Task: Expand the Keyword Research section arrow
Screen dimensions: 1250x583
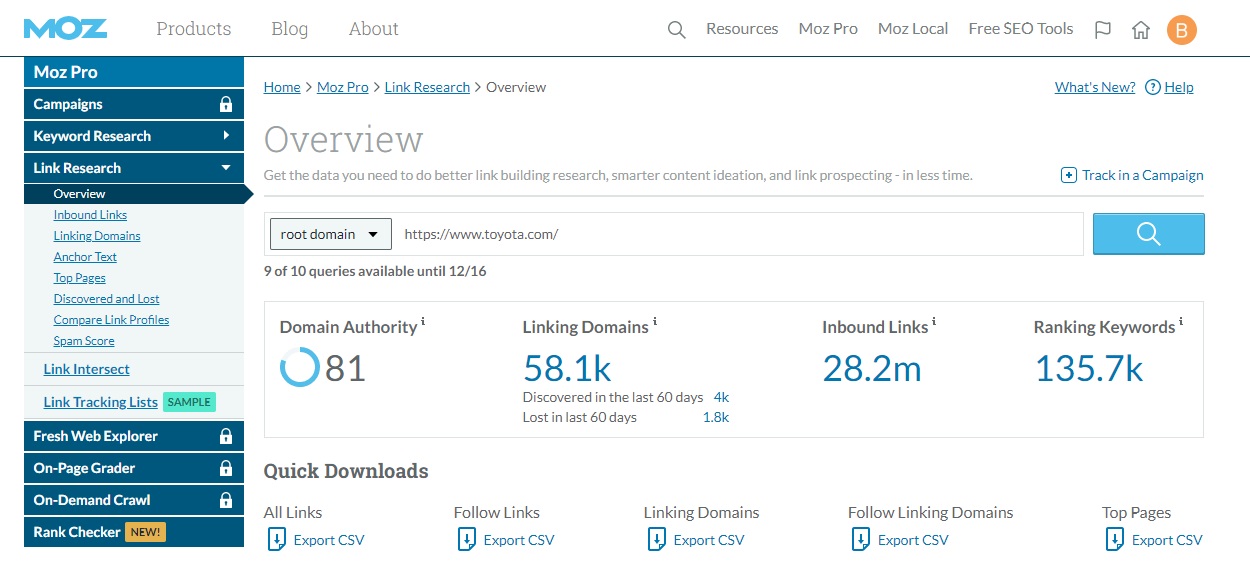Action: coord(227,136)
